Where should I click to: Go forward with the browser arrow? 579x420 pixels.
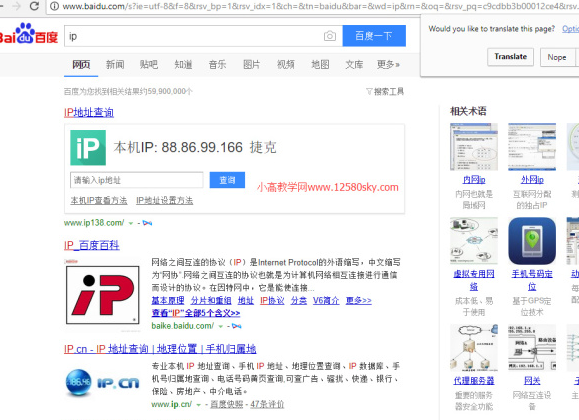pyautogui.click(x=16, y=6)
